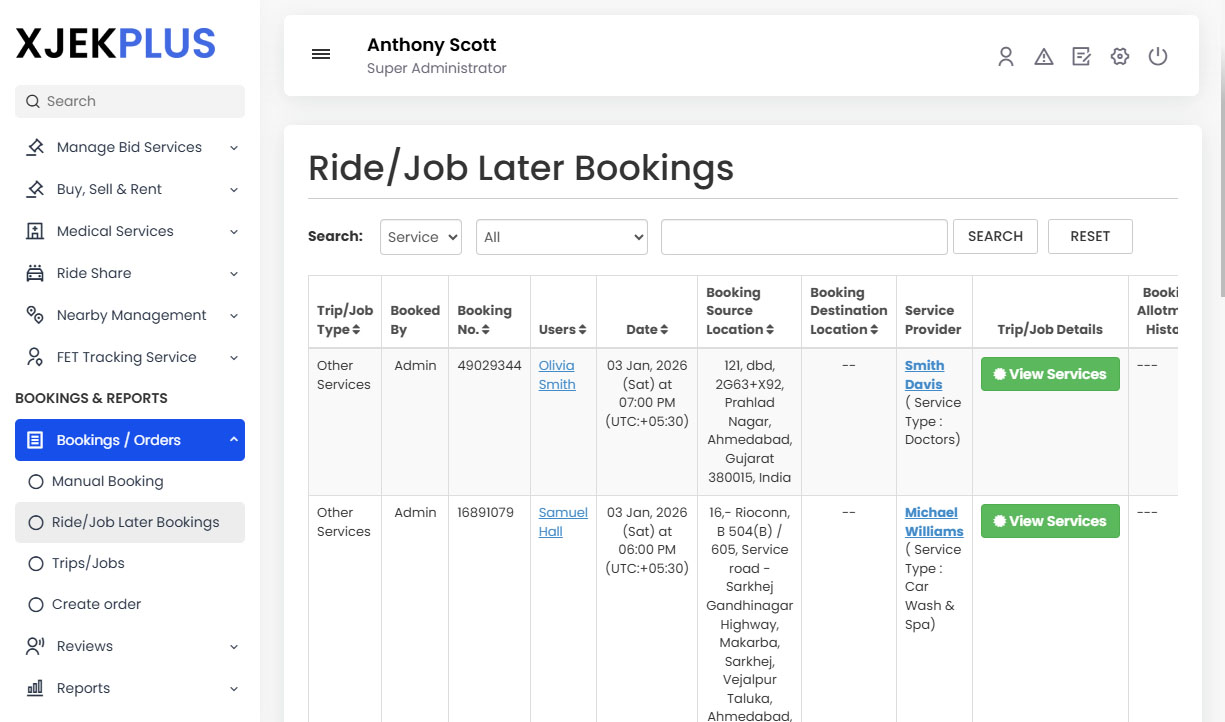Expand the Manage Bid Services section
This screenshot has height=722, width=1225.
click(128, 147)
